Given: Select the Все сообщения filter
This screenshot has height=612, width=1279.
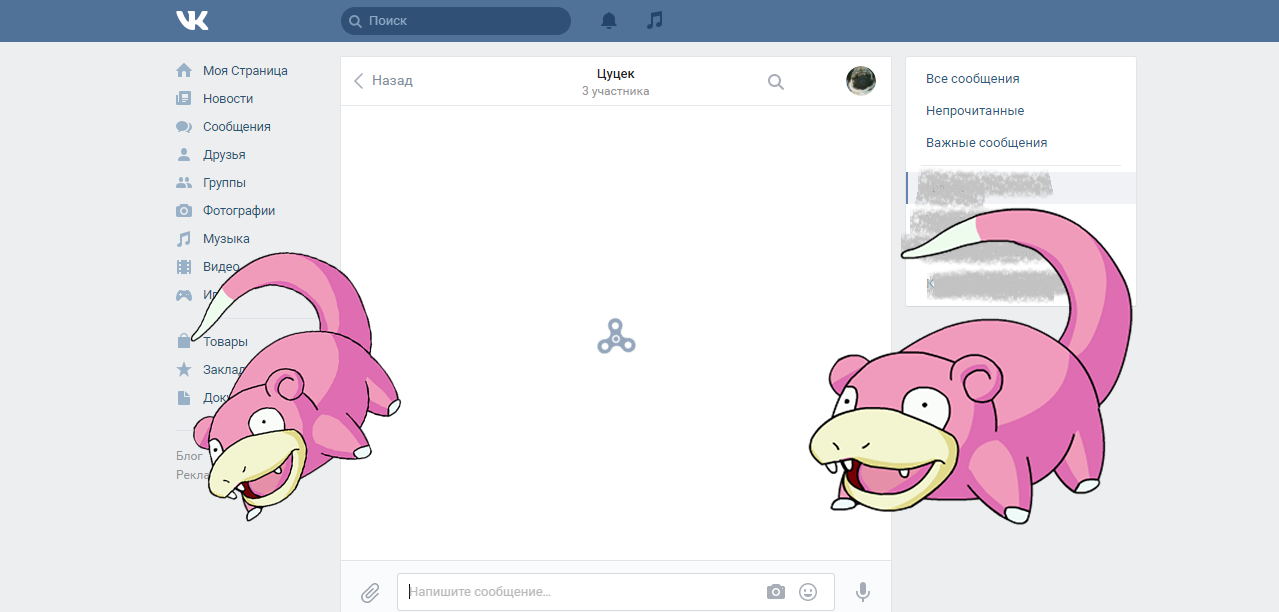Looking at the screenshot, I should (972, 79).
